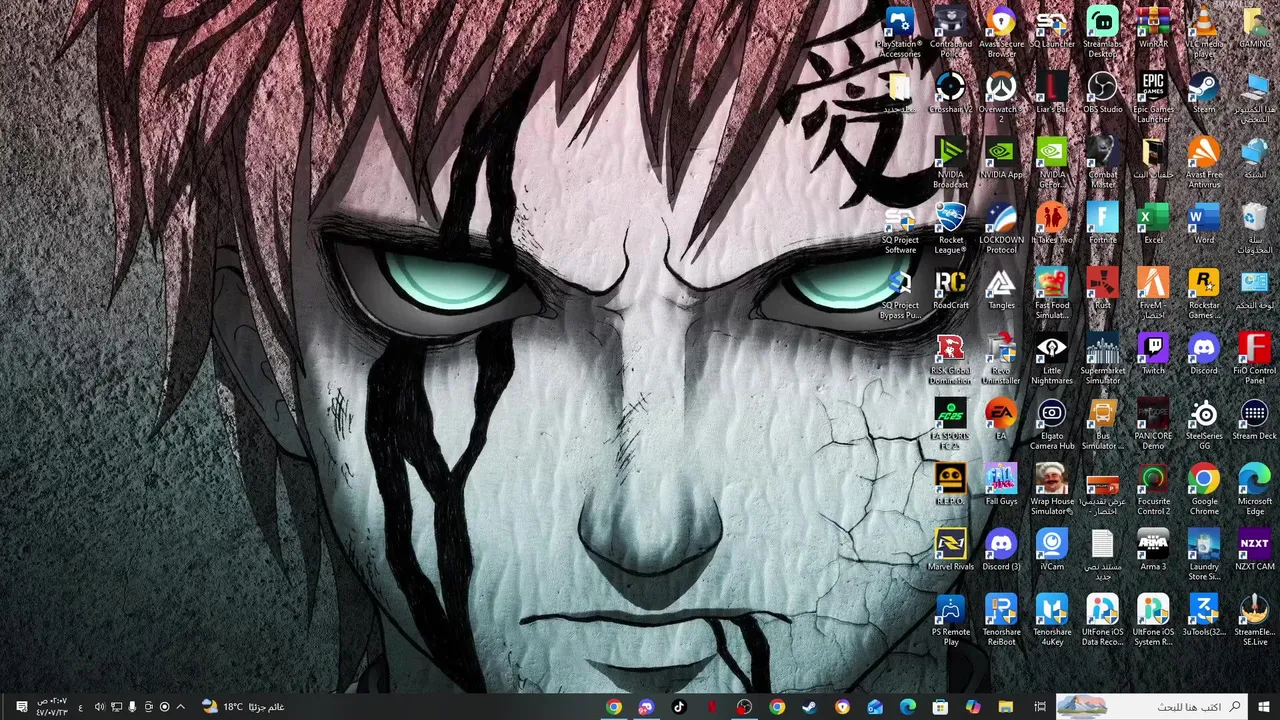Launch Arma 3

(1153, 551)
